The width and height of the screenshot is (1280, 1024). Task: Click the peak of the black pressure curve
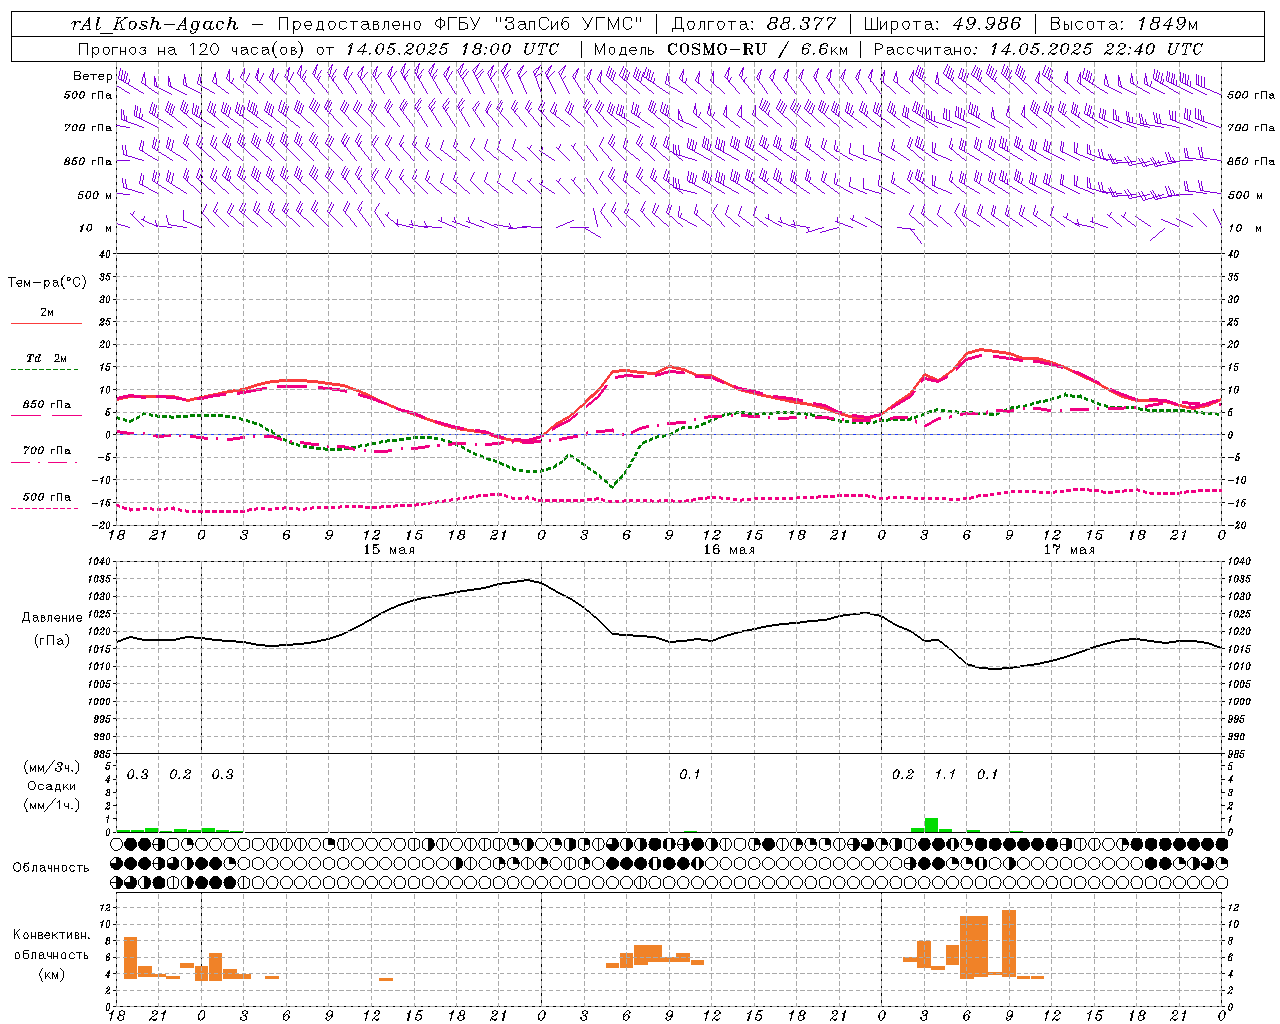[527, 579]
